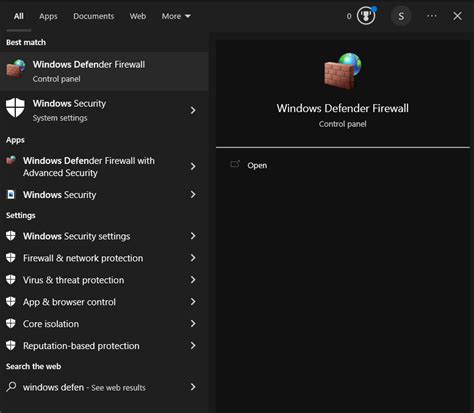Switch to the Apps filter tab
Screen dimensions: 474x413
tap(48, 16)
